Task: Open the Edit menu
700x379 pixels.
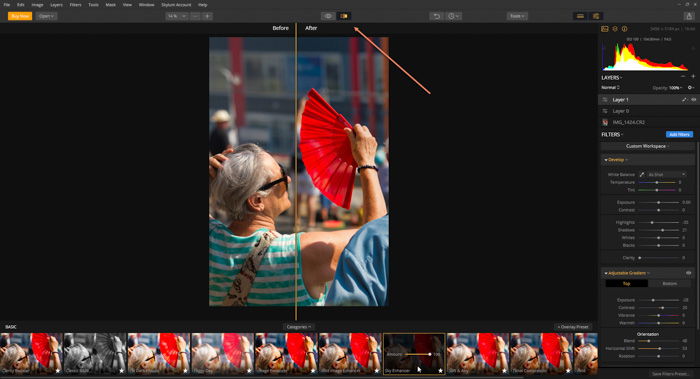Action: pos(21,4)
